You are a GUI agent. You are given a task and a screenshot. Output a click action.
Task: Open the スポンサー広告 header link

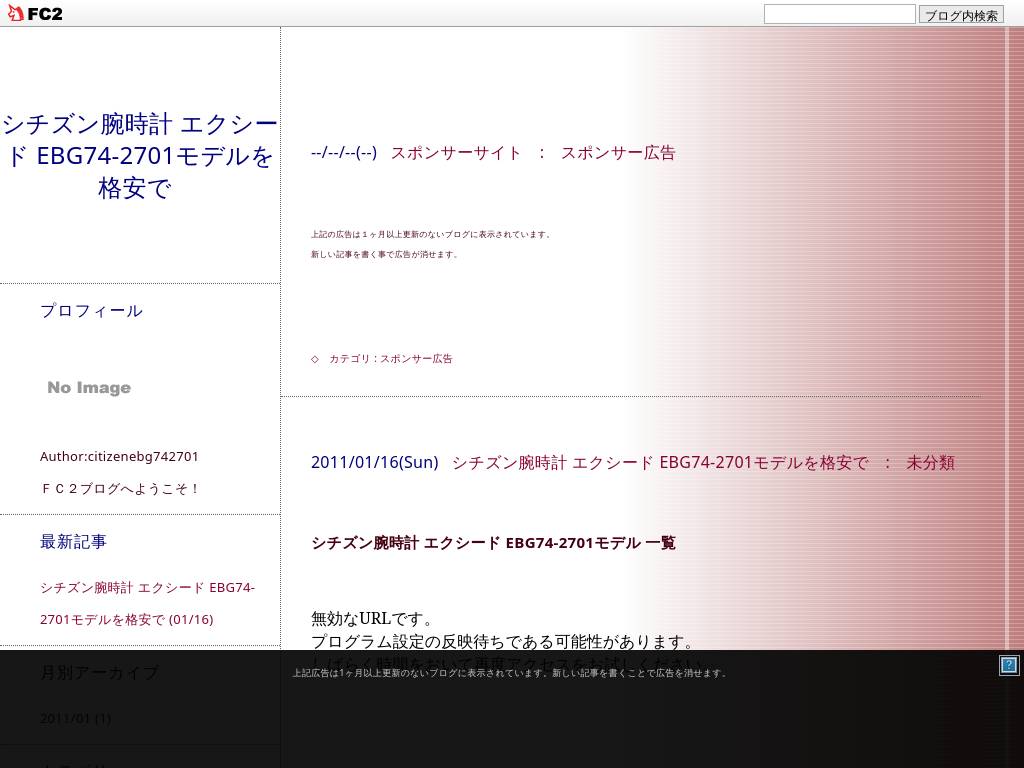[x=618, y=153]
